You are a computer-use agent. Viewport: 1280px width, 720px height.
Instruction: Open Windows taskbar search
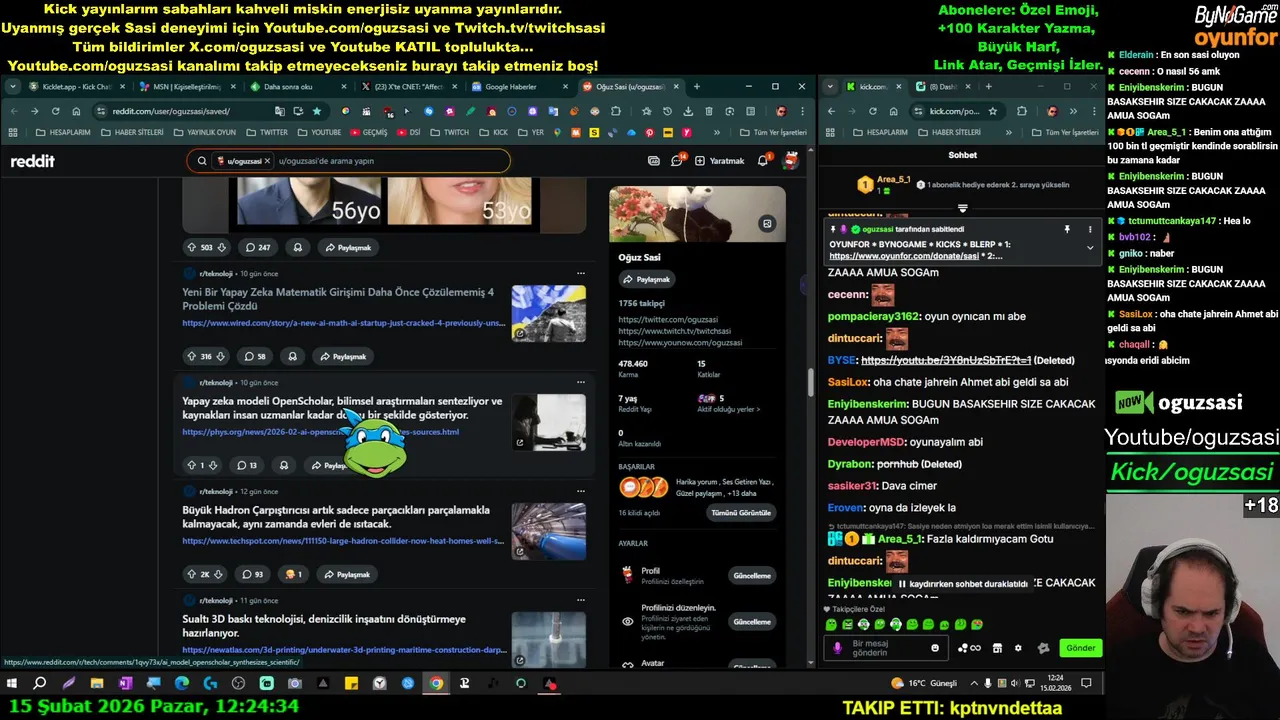[x=40, y=683]
